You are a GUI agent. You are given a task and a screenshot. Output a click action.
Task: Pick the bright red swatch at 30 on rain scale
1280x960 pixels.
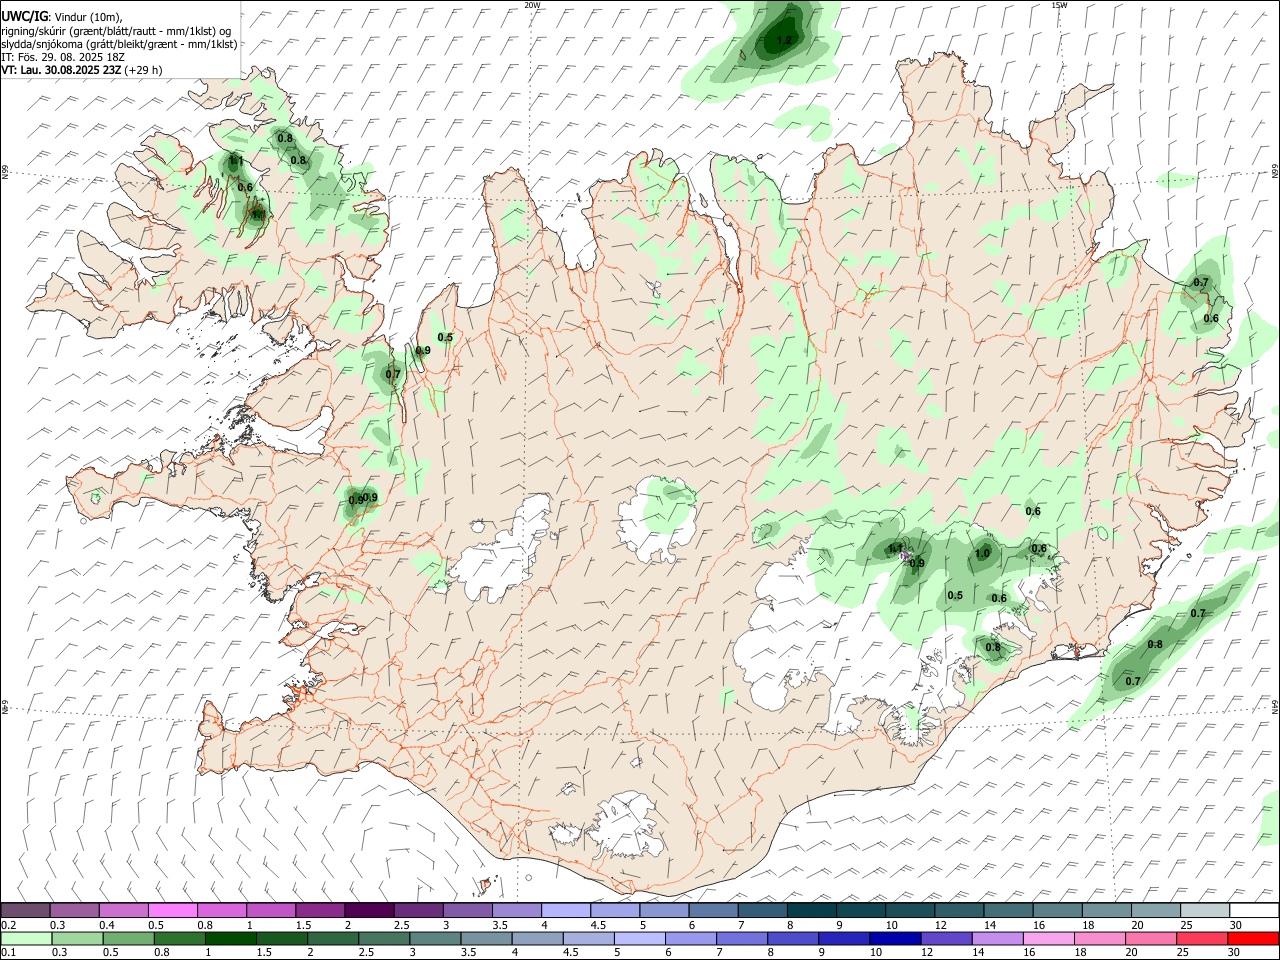tap(1253, 938)
